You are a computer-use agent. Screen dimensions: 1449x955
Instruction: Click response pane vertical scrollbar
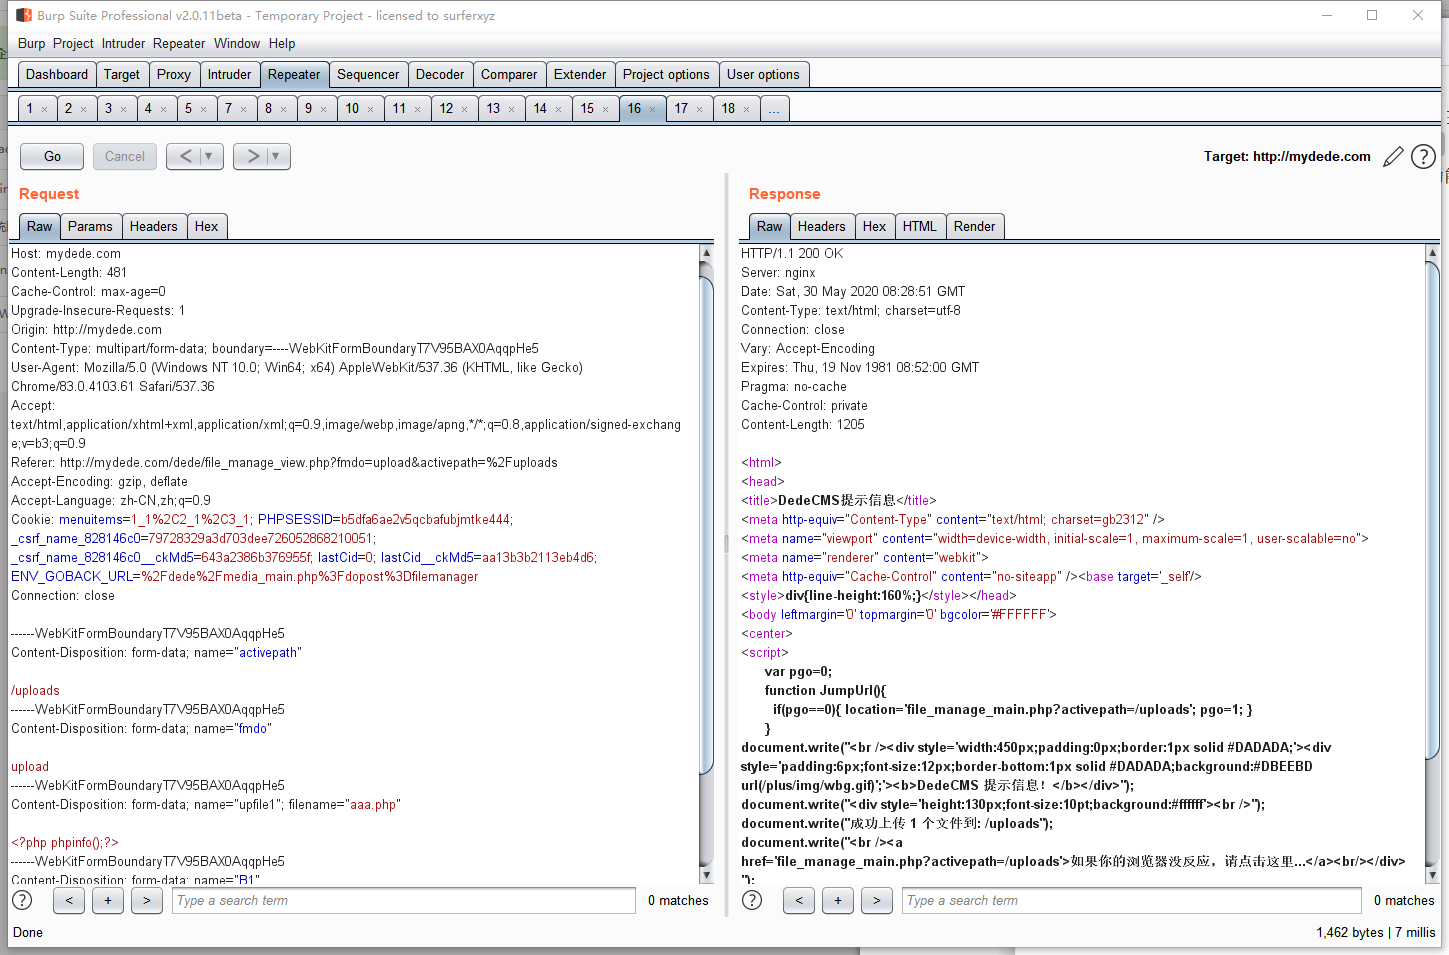pos(1432,564)
